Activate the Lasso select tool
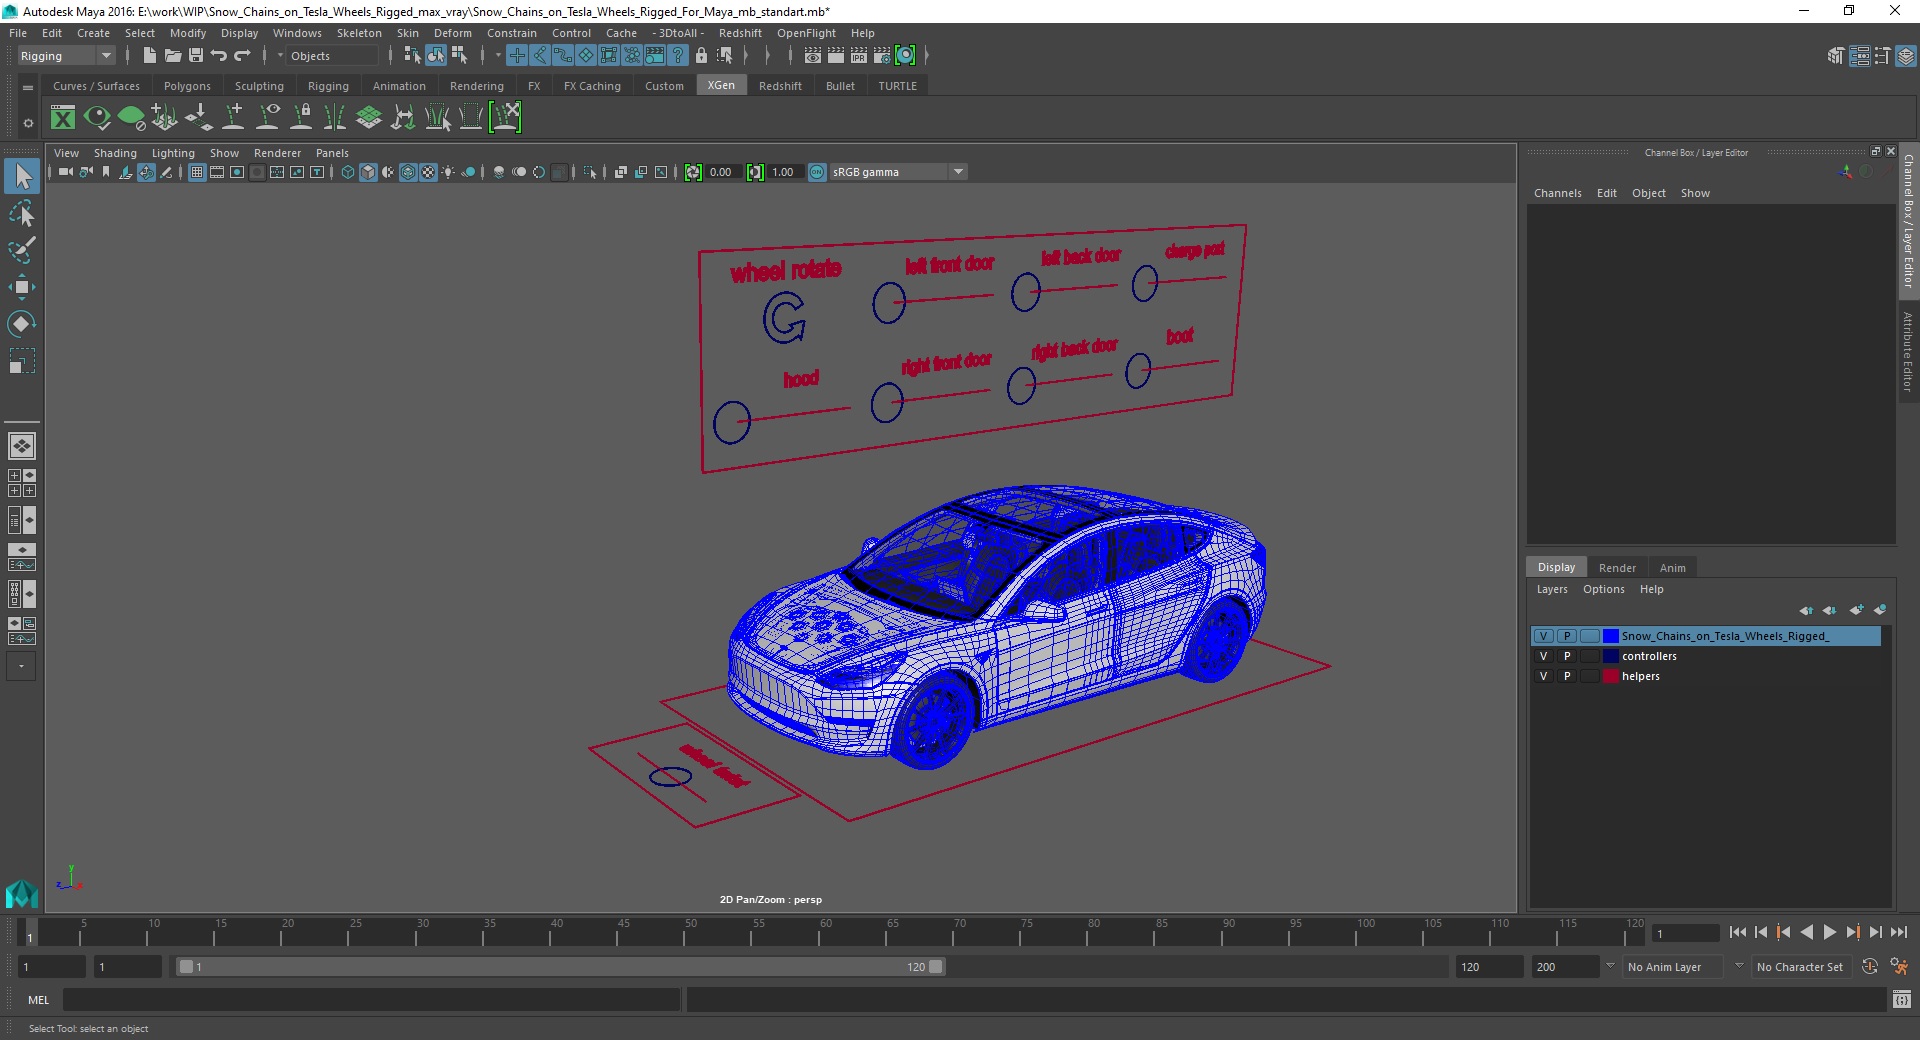 [22, 214]
